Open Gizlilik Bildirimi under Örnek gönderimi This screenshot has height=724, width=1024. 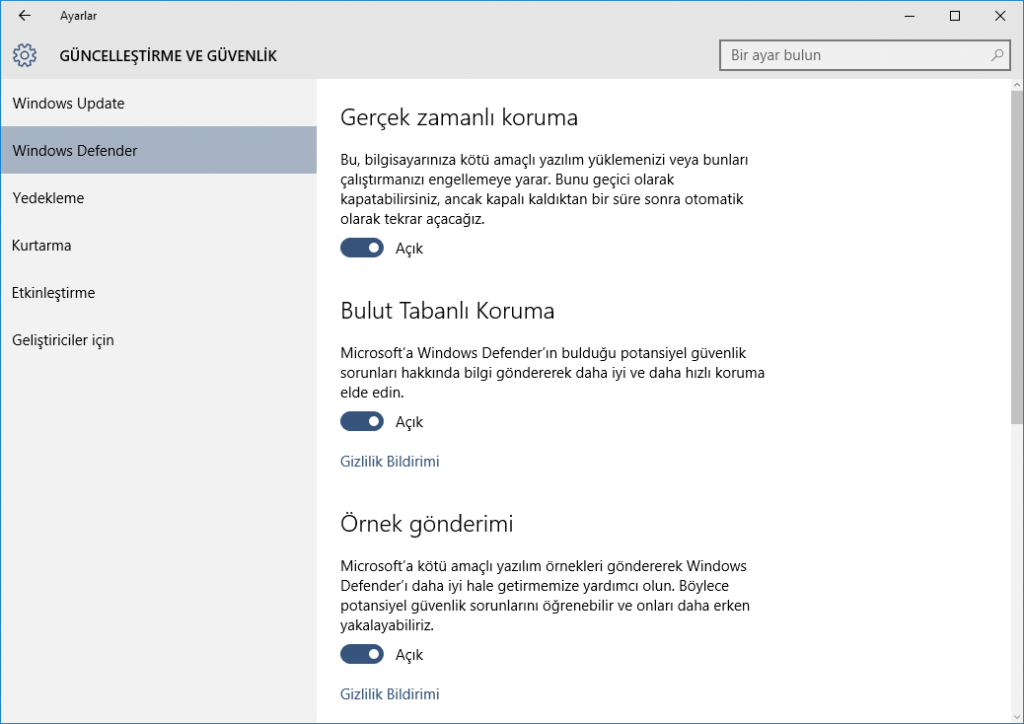point(390,694)
